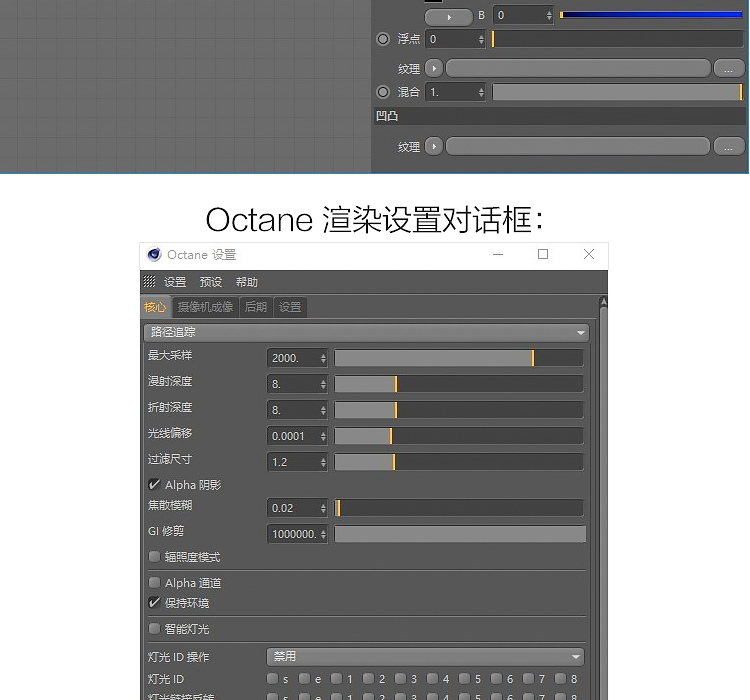This screenshot has width=750, height=700.
Task: Click the 光线偏移 stepper arrows
Action: click(x=323, y=436)
